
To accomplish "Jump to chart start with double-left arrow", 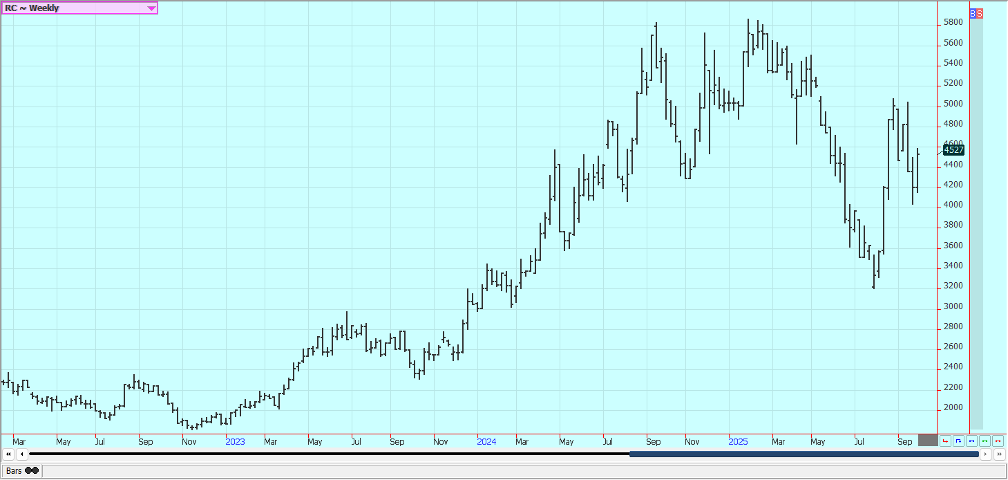I will (9, 454).
